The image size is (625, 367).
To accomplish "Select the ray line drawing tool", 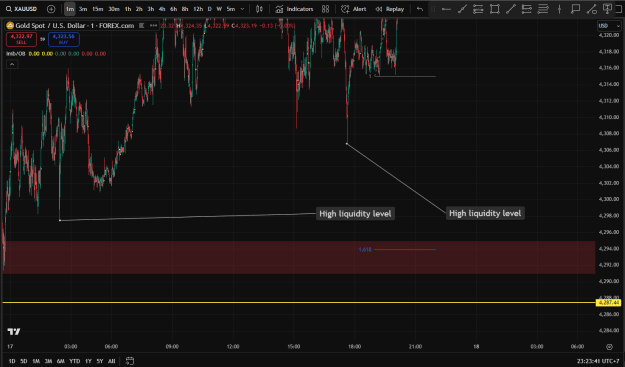I will tap(511, 9).
